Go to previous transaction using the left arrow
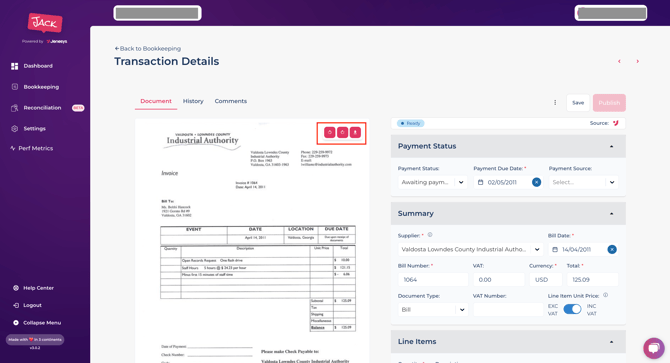 click(x=619, y=61)
